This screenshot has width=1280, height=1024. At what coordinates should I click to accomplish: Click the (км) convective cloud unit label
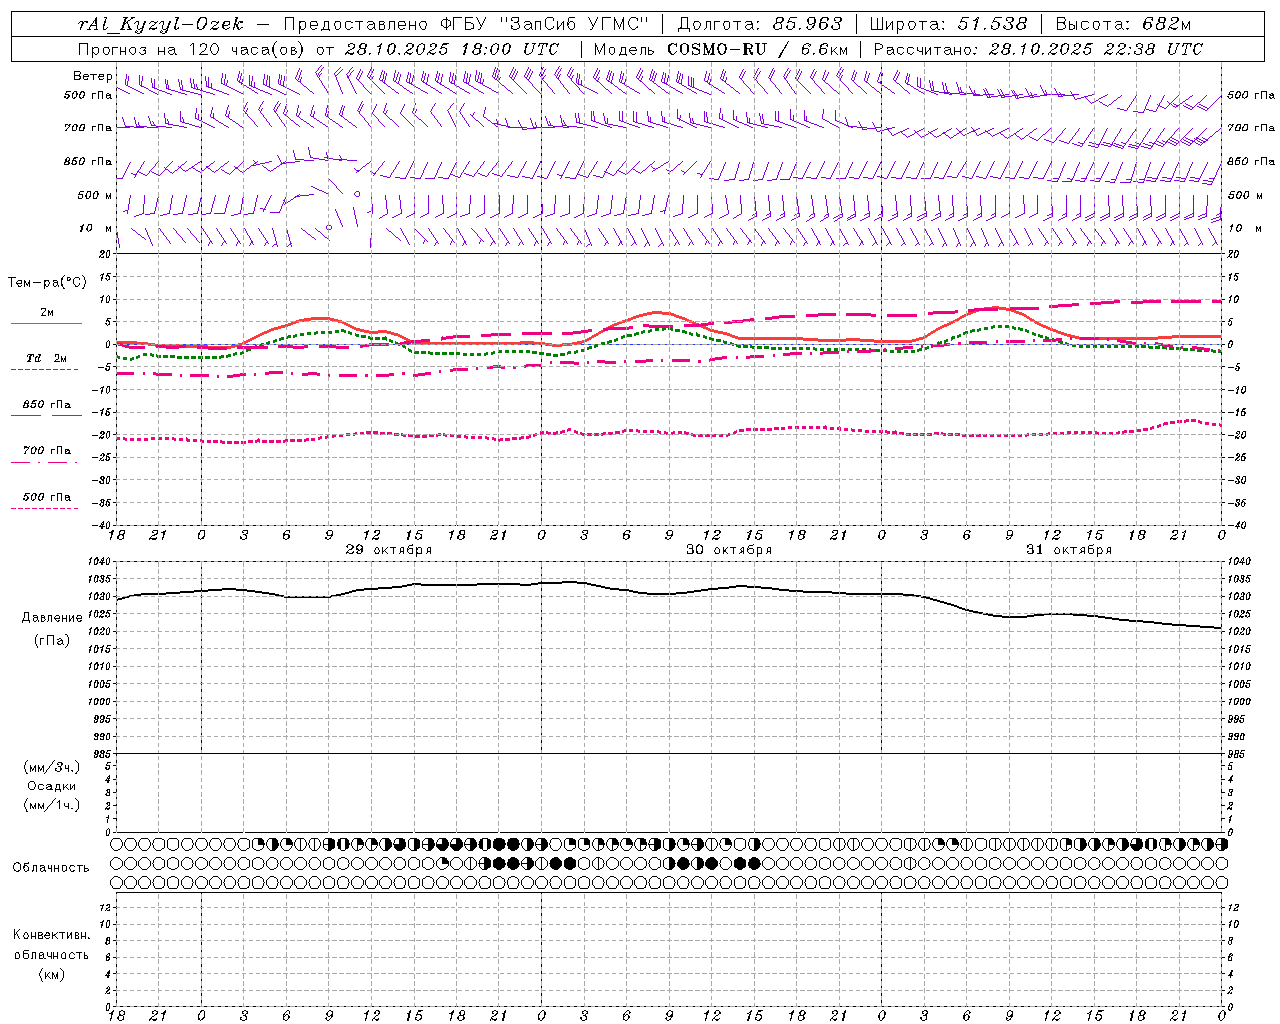coord(51,974)
